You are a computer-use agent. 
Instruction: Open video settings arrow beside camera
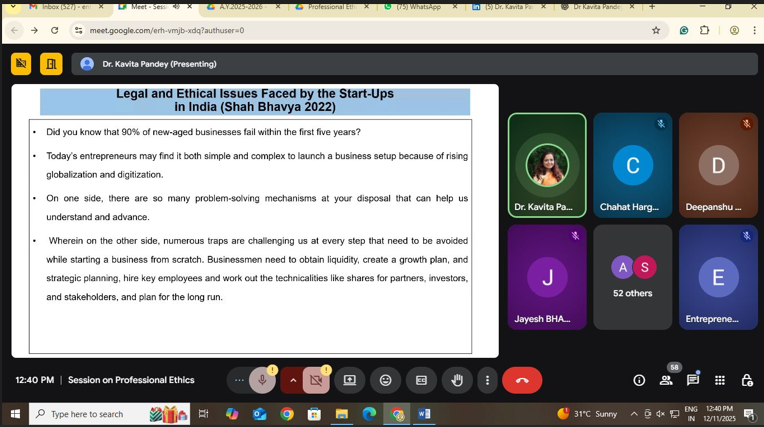point(293,380)
